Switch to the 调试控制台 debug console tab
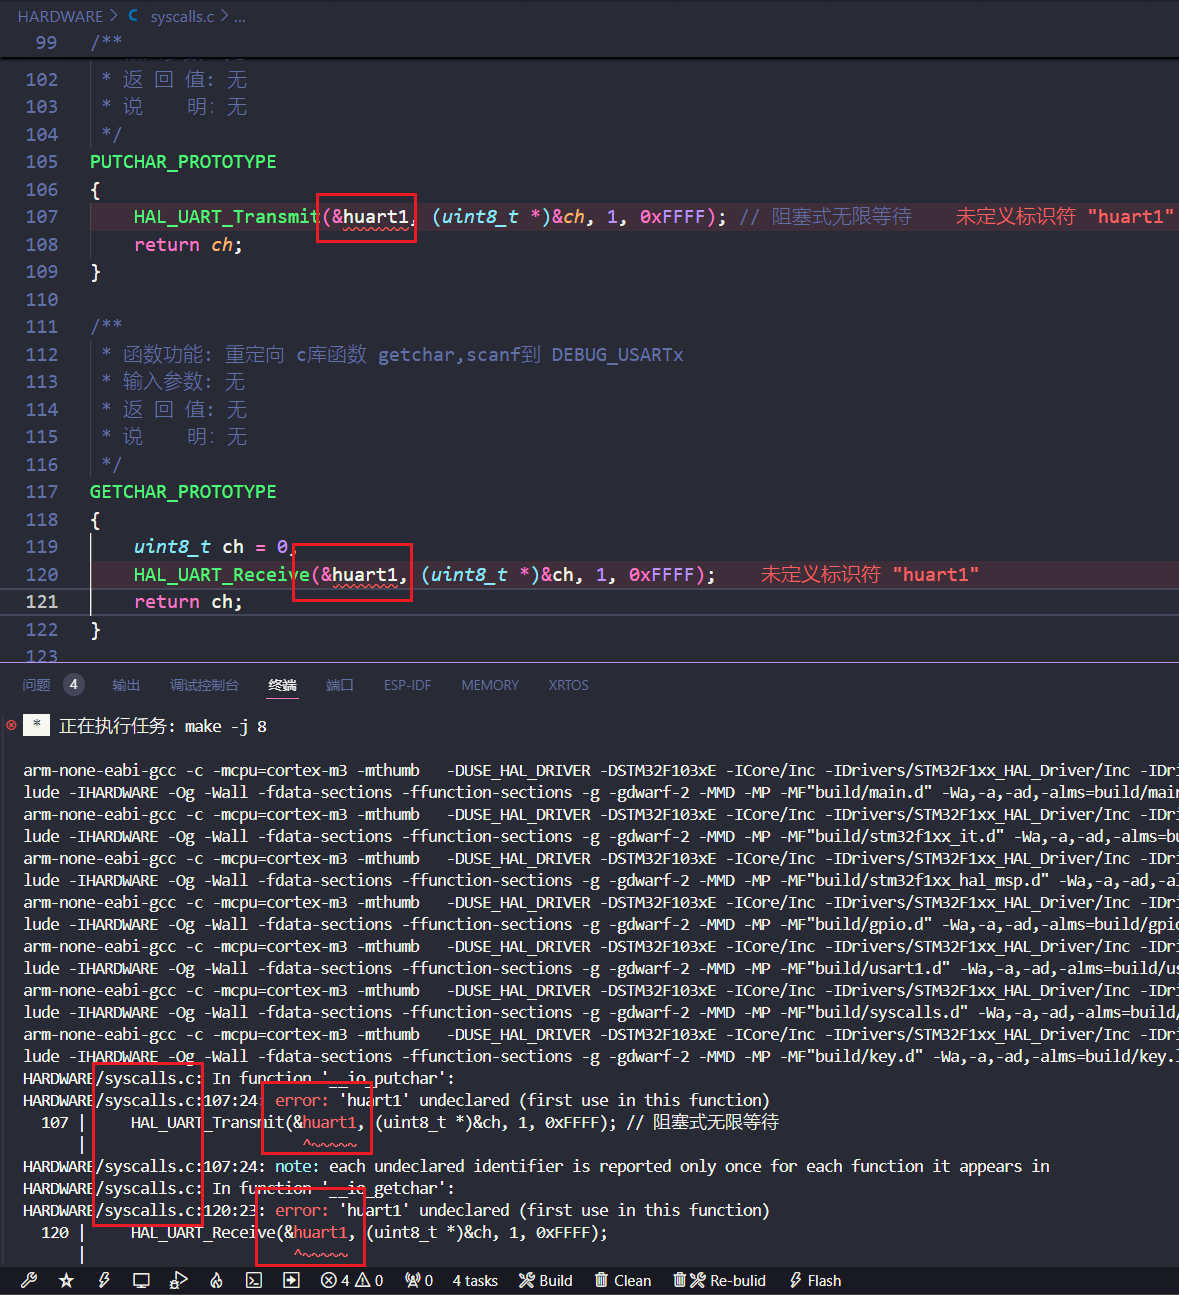This screenshot has width=1179, height=1295. [x=204, y=685]
